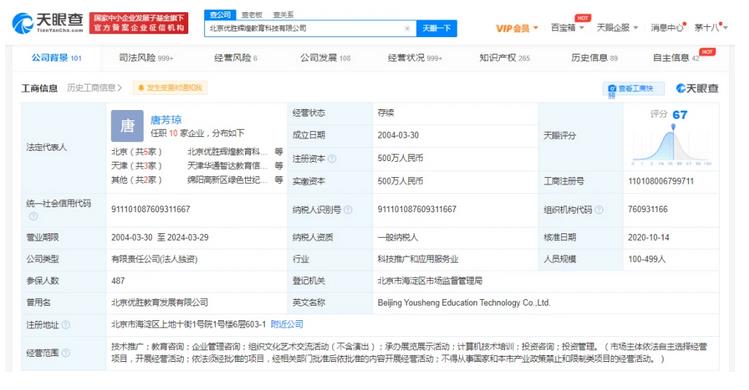Open the 历史信息 tab

(594, 58)
